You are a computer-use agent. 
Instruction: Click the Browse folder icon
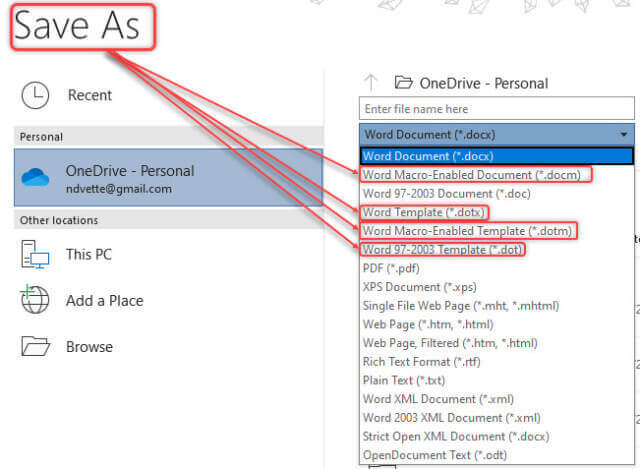point(35,346)
